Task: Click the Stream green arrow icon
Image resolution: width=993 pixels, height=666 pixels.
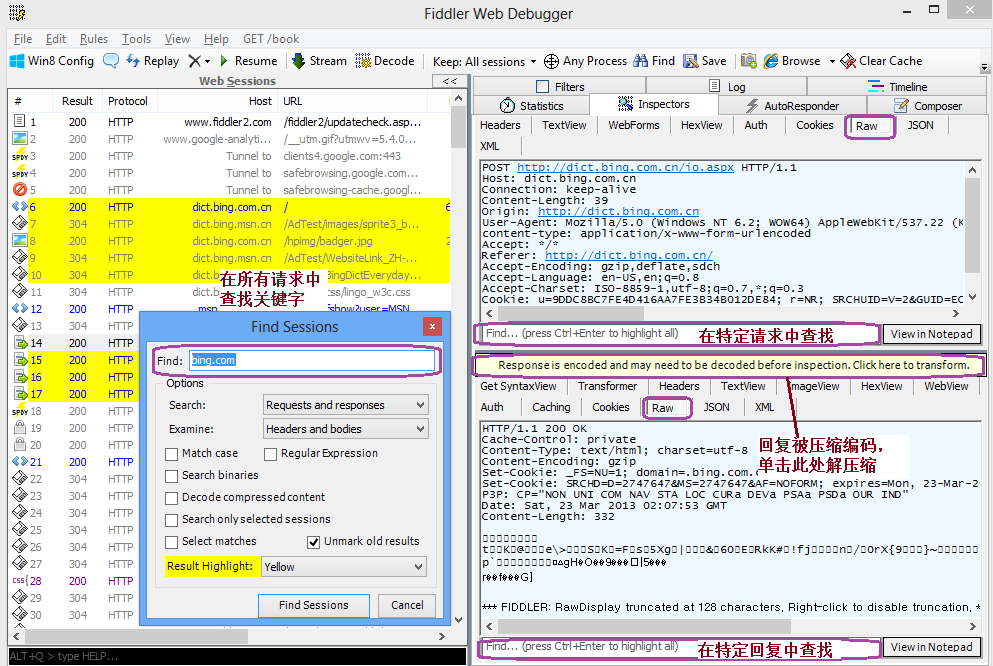Action: click(298, 61)
